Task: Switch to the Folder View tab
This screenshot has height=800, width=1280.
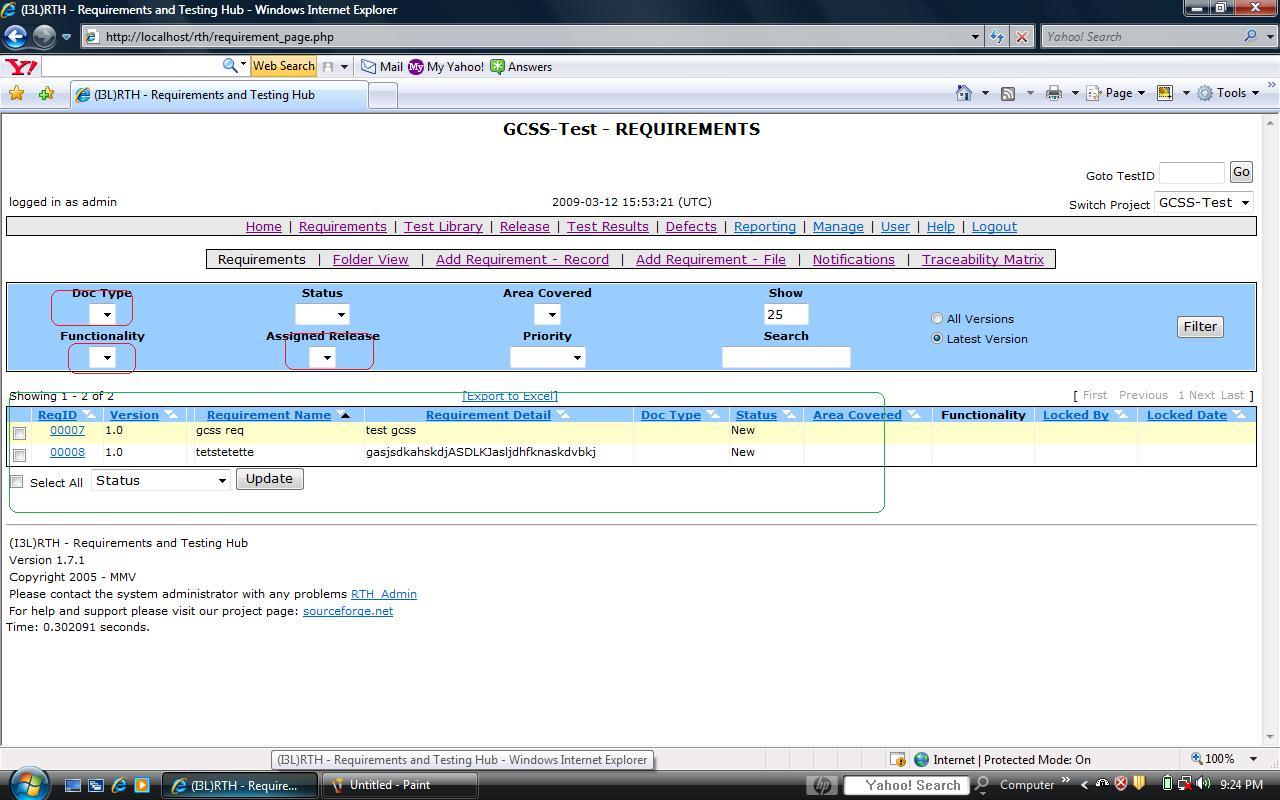Action: click(x=370, y=259)
